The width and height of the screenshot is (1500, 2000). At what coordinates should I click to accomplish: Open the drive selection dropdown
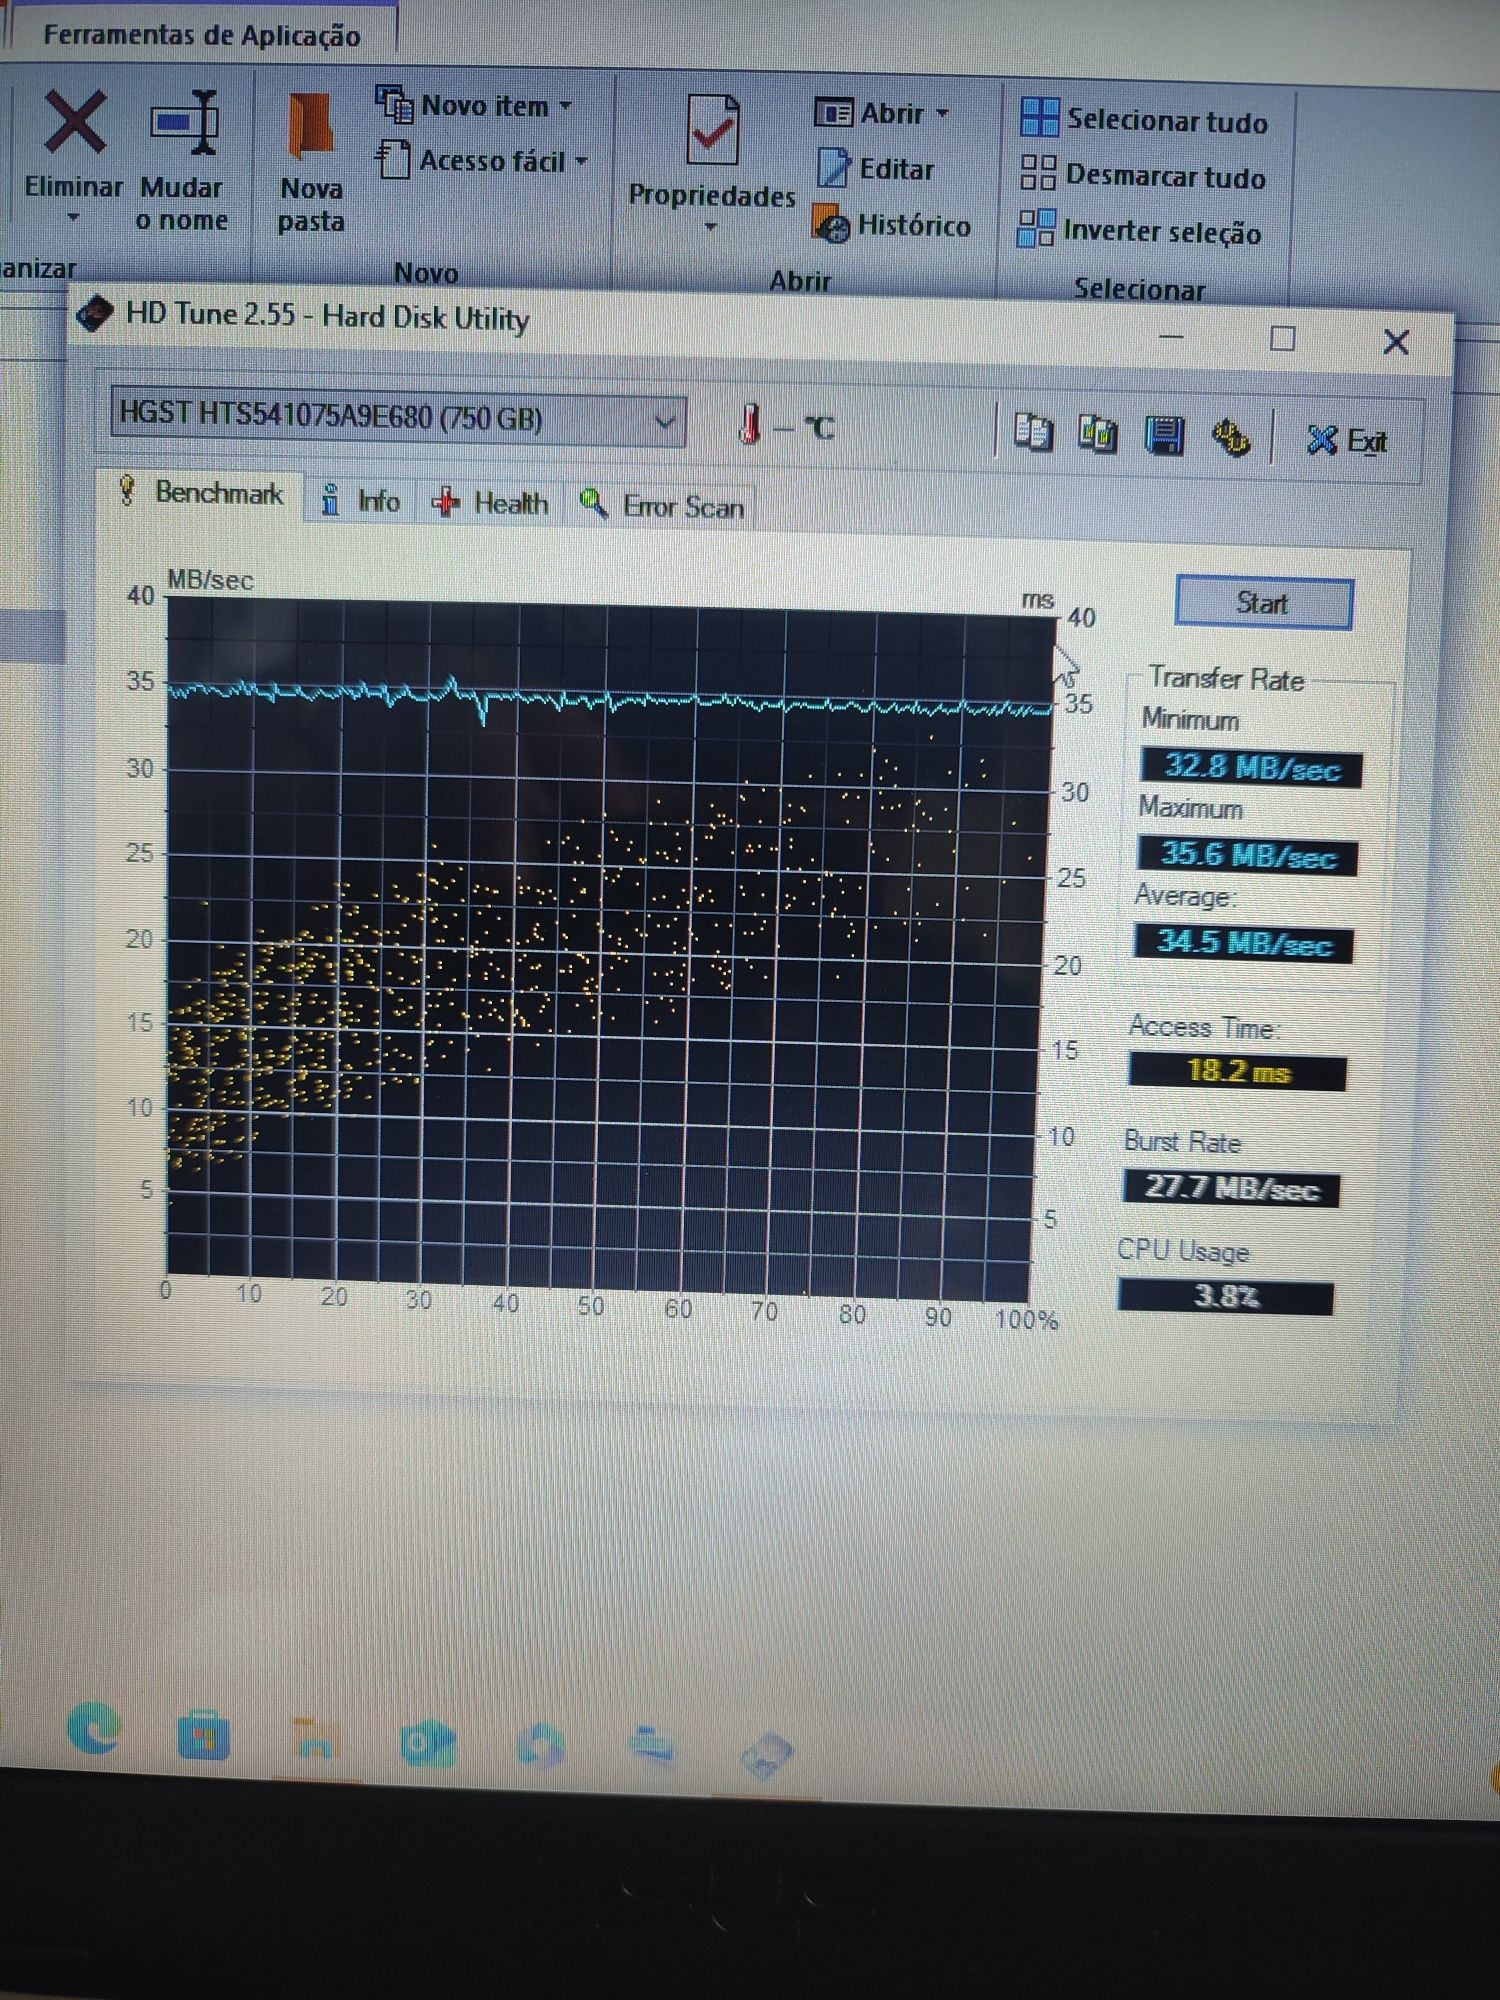point(665,422)
